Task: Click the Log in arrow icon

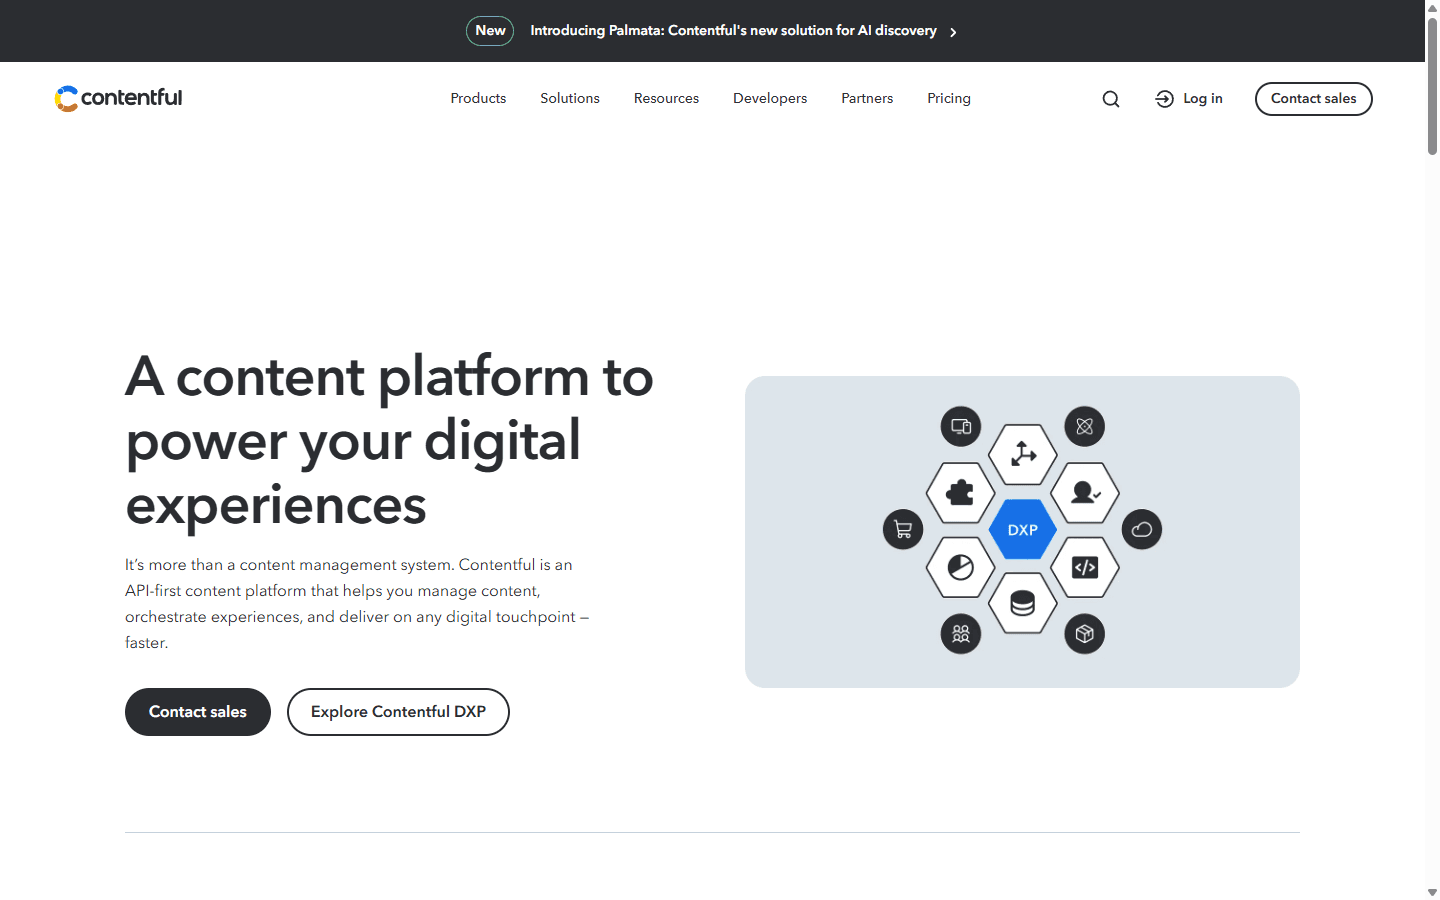Action: tap(1164, 99)
